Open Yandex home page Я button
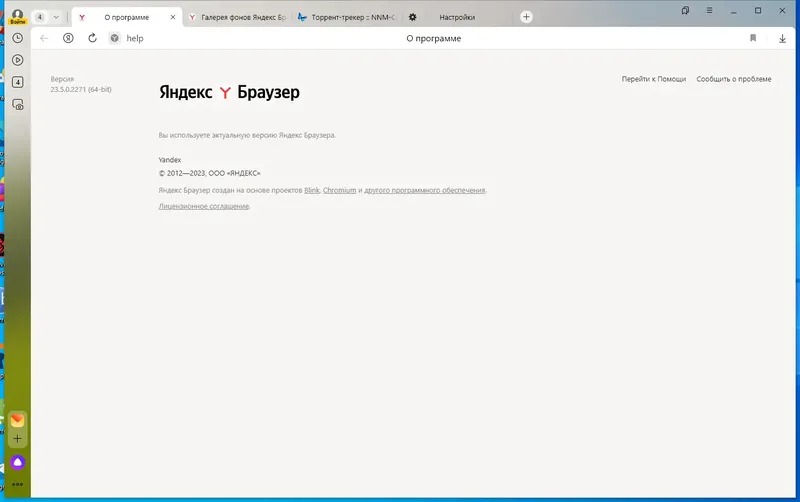This screenshot has width=800, height=502. coord(68,38)
